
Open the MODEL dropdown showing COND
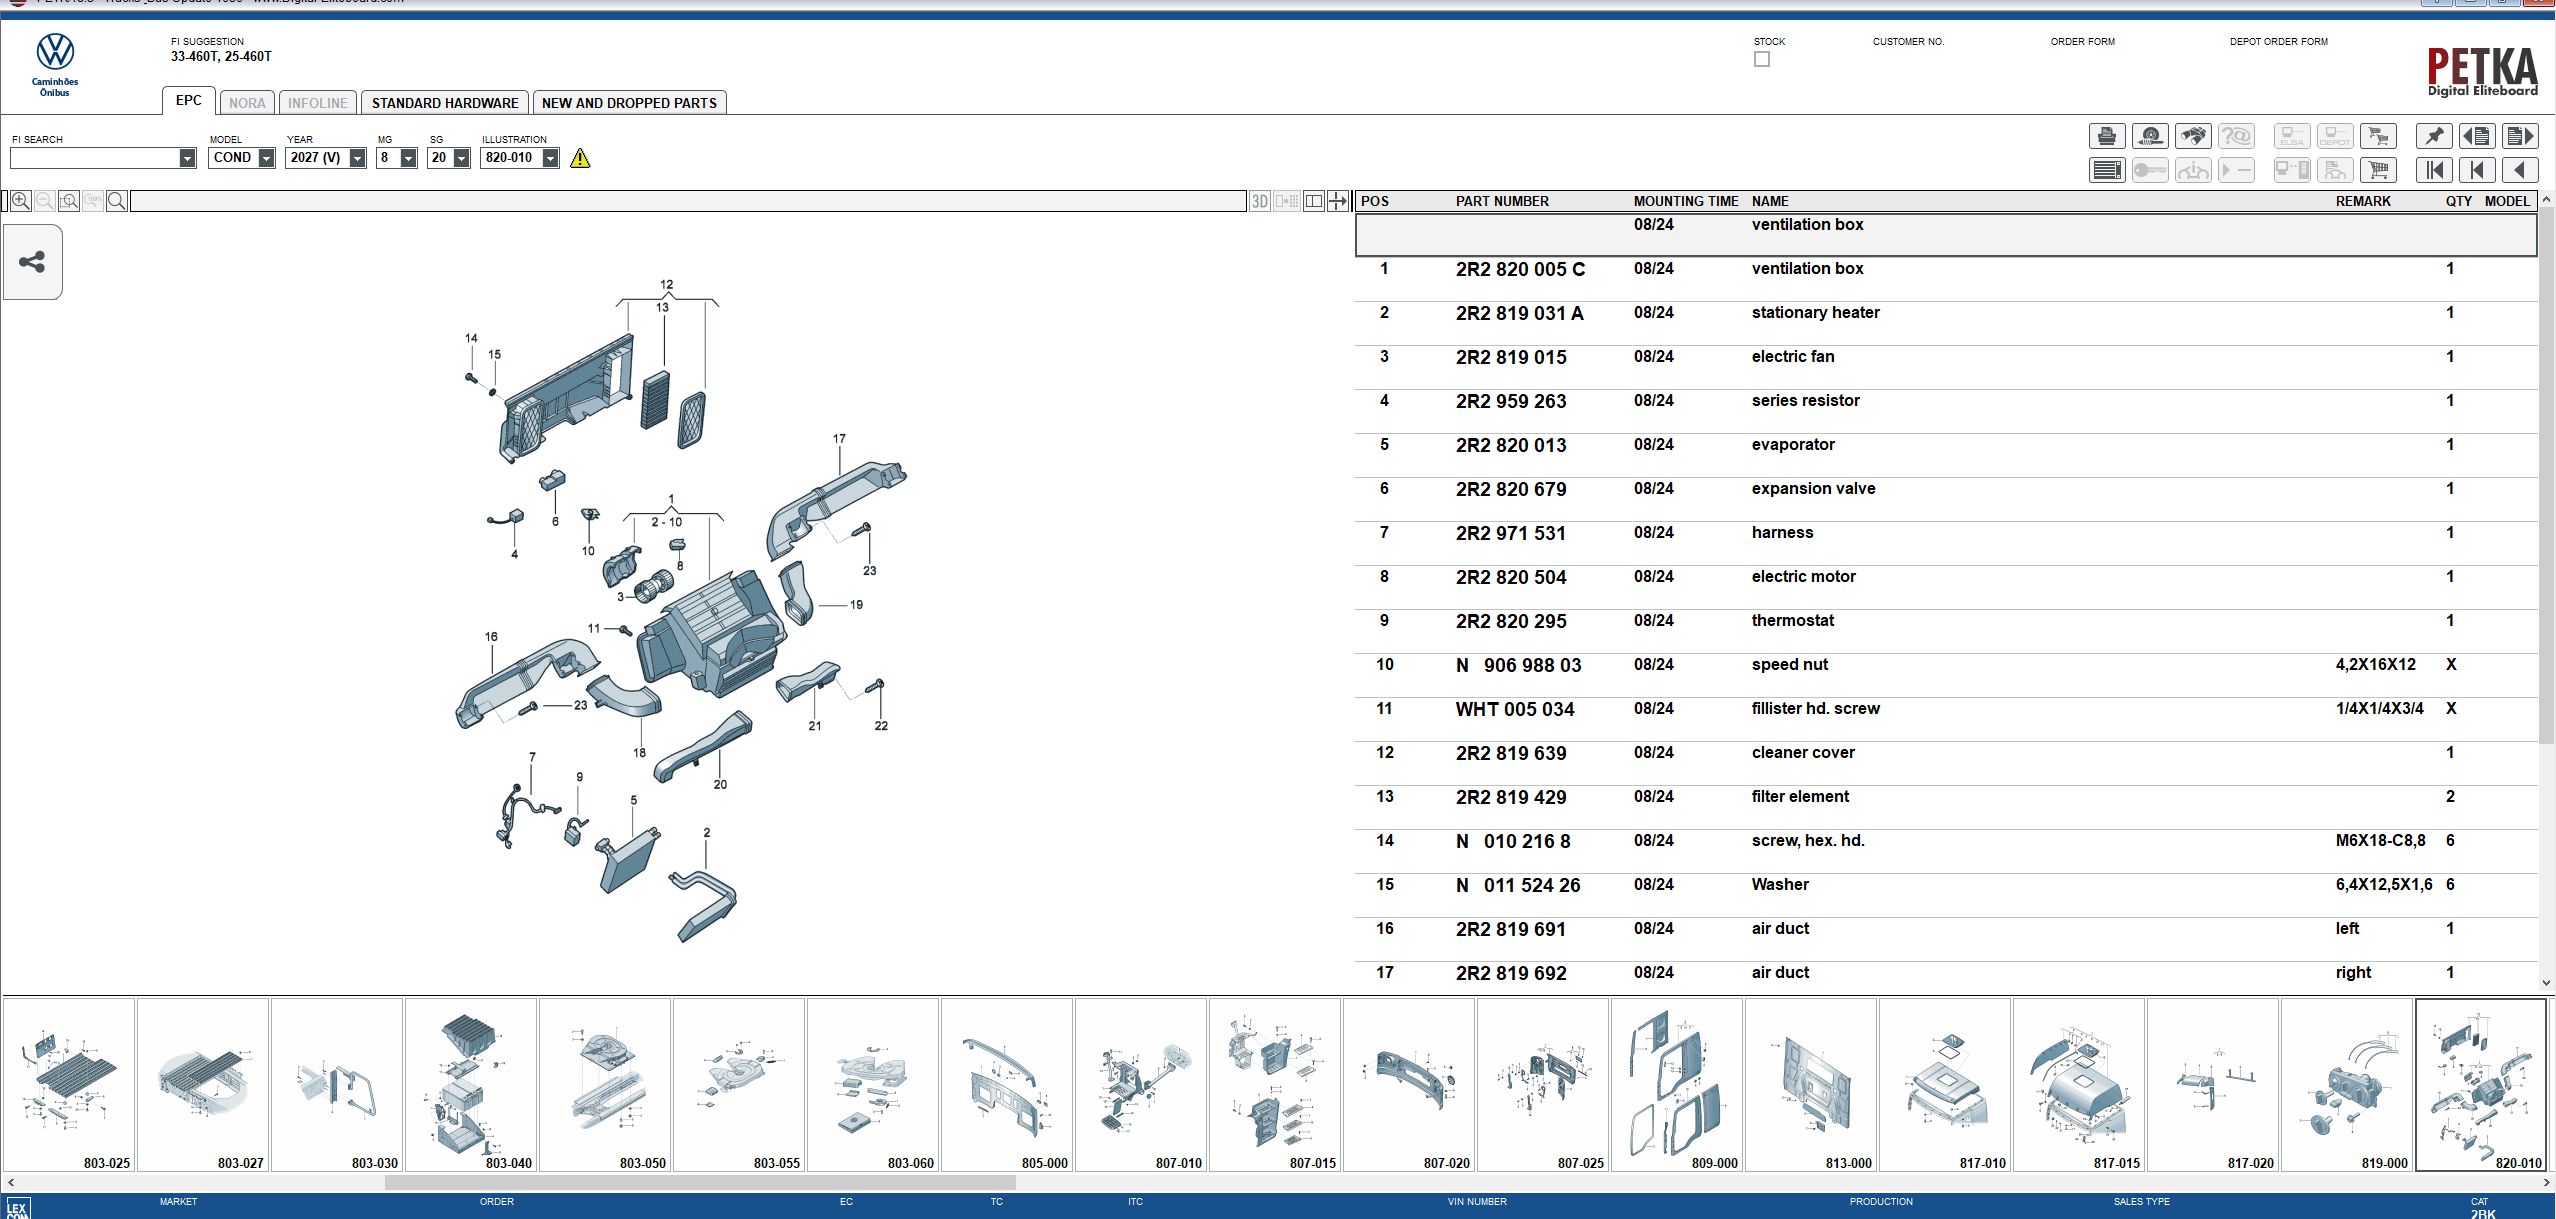(x=266, y=158)
